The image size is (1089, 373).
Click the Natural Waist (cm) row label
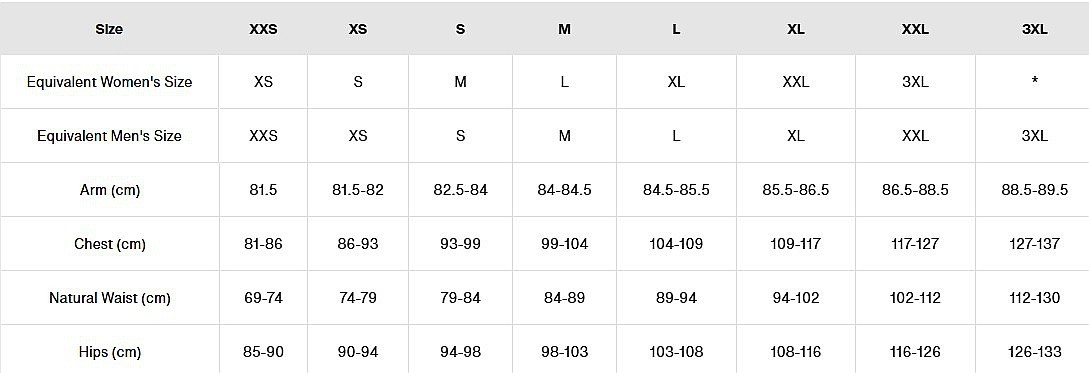click(x=109, y=299)
